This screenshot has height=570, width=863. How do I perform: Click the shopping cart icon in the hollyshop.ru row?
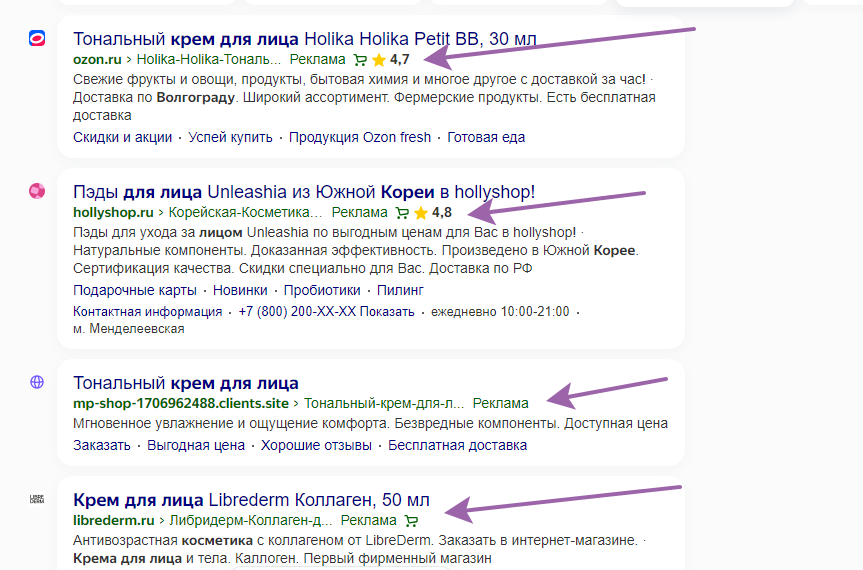(402, 212)
